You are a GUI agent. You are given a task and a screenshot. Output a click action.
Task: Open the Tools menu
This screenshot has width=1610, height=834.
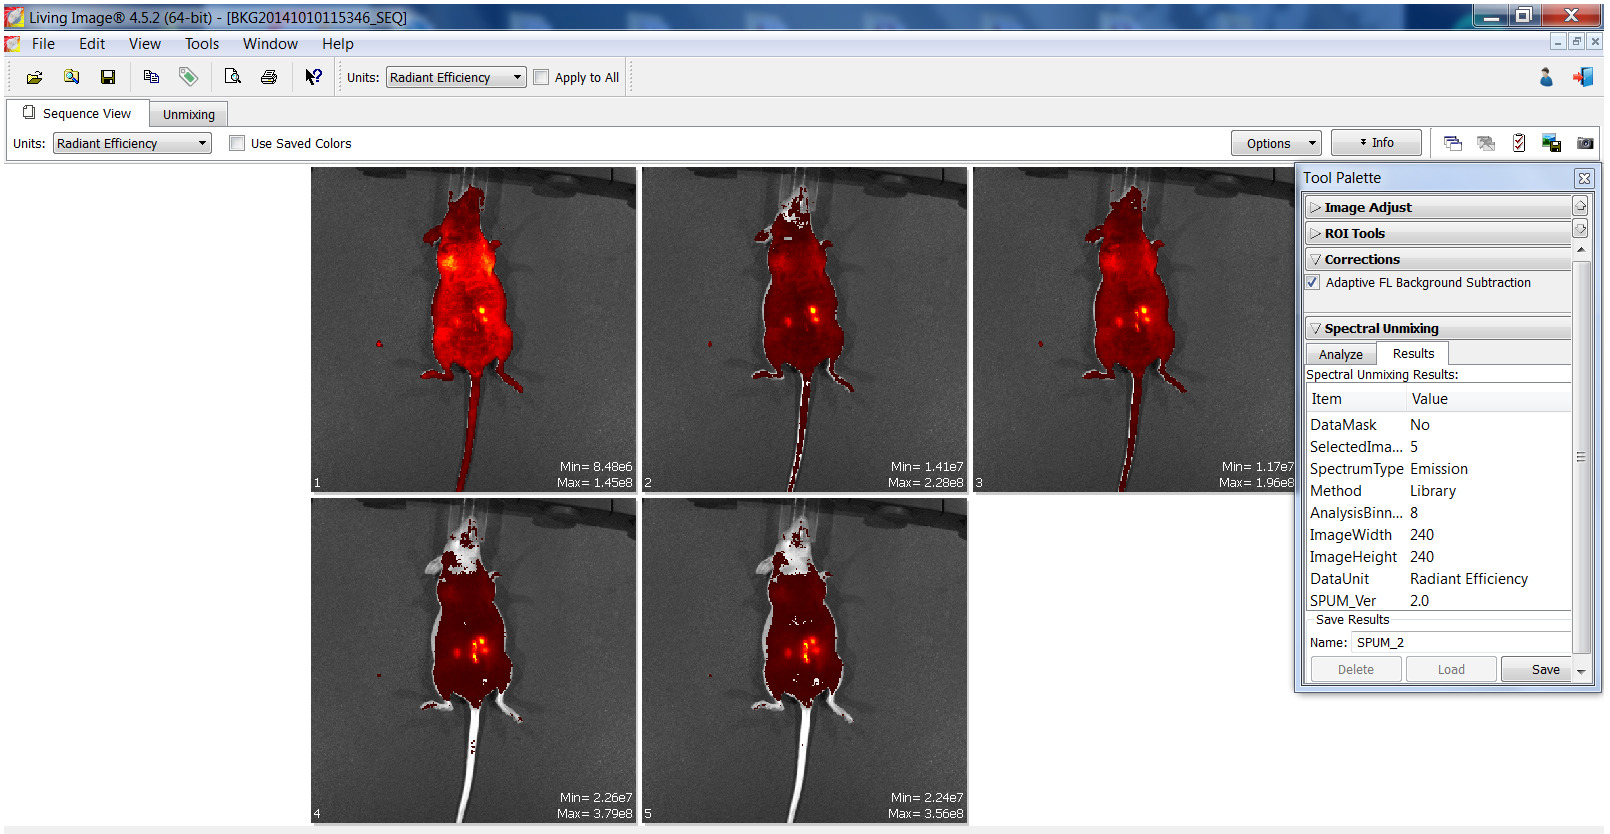point(202,44)
